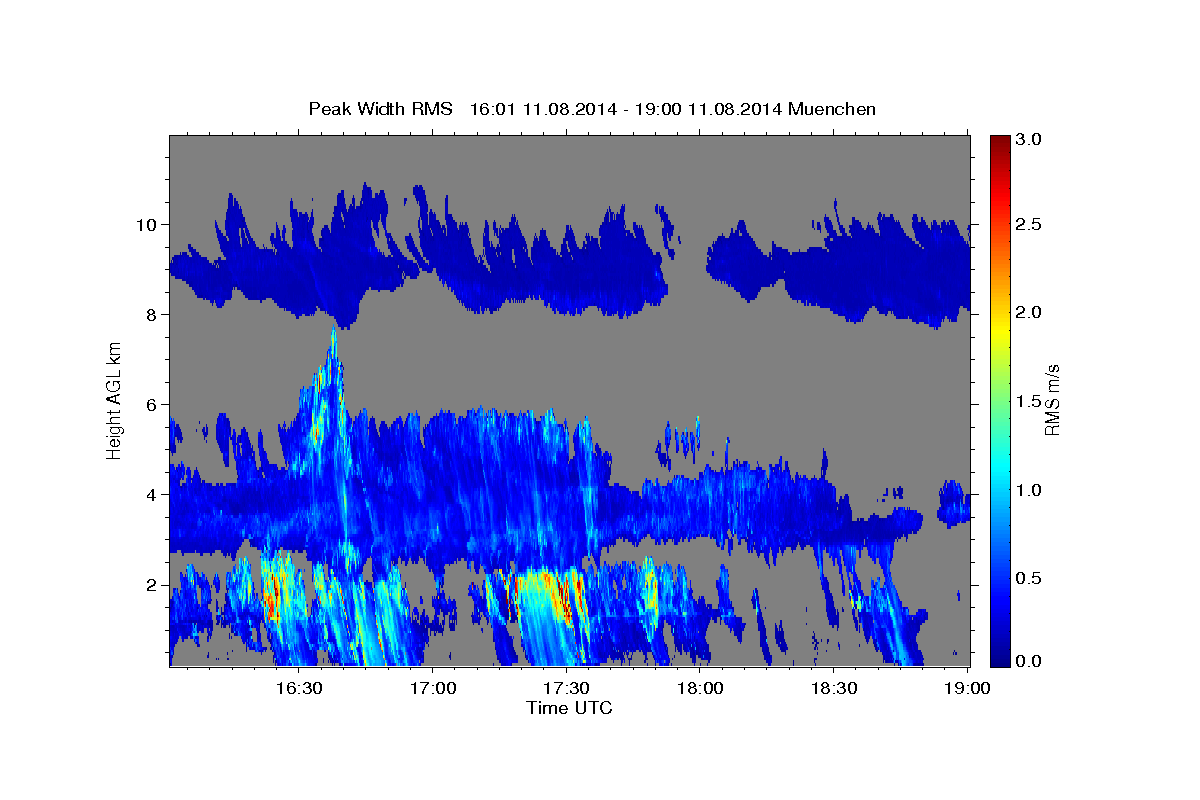
Task: Click the 17:30 time tick label
Action: click(567, 689)
